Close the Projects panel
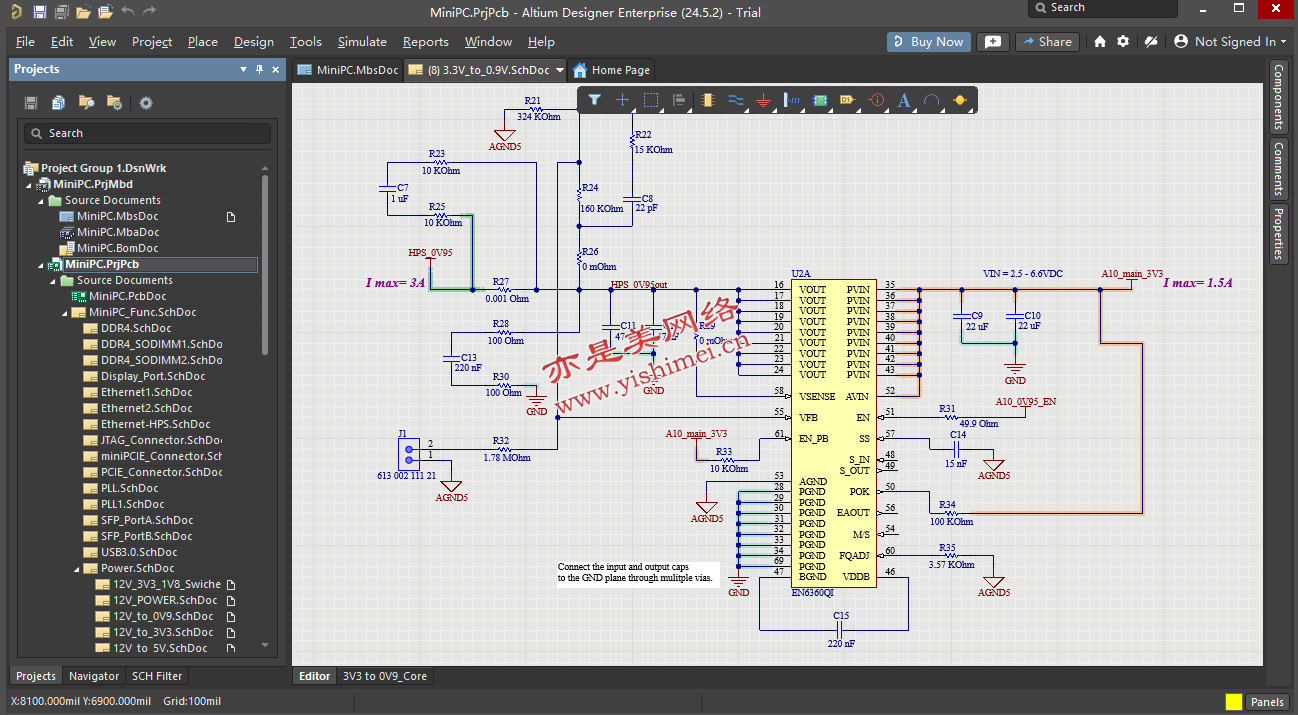The width and height of the screenshot is (1298, 715). click(x=275, y=69)
